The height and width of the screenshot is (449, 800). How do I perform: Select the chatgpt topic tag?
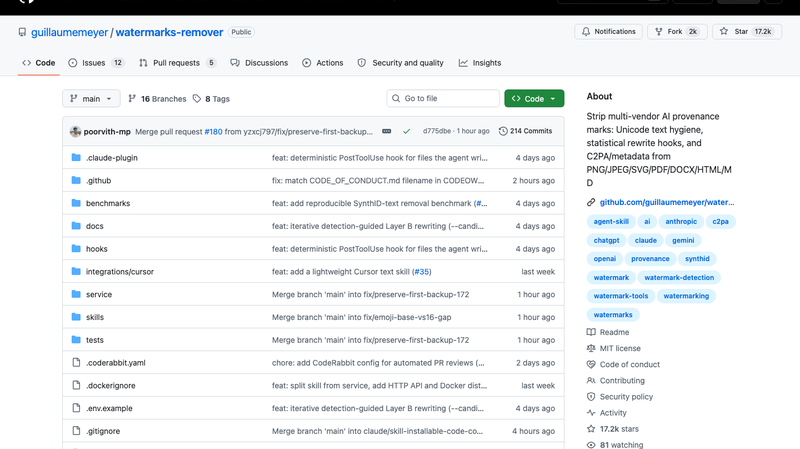(x=606, y=240)
